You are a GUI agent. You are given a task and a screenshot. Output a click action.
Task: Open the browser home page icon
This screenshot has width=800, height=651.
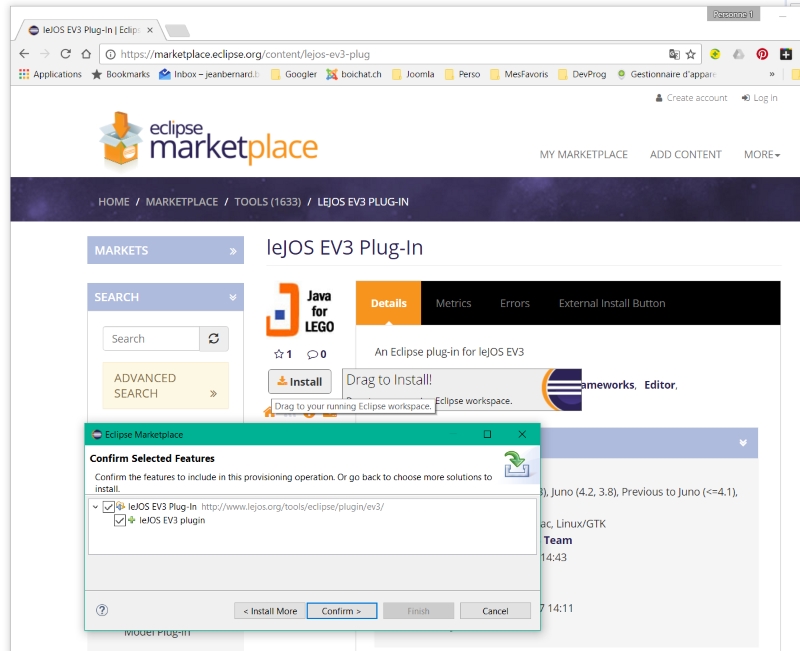click(x=86, y=54)
